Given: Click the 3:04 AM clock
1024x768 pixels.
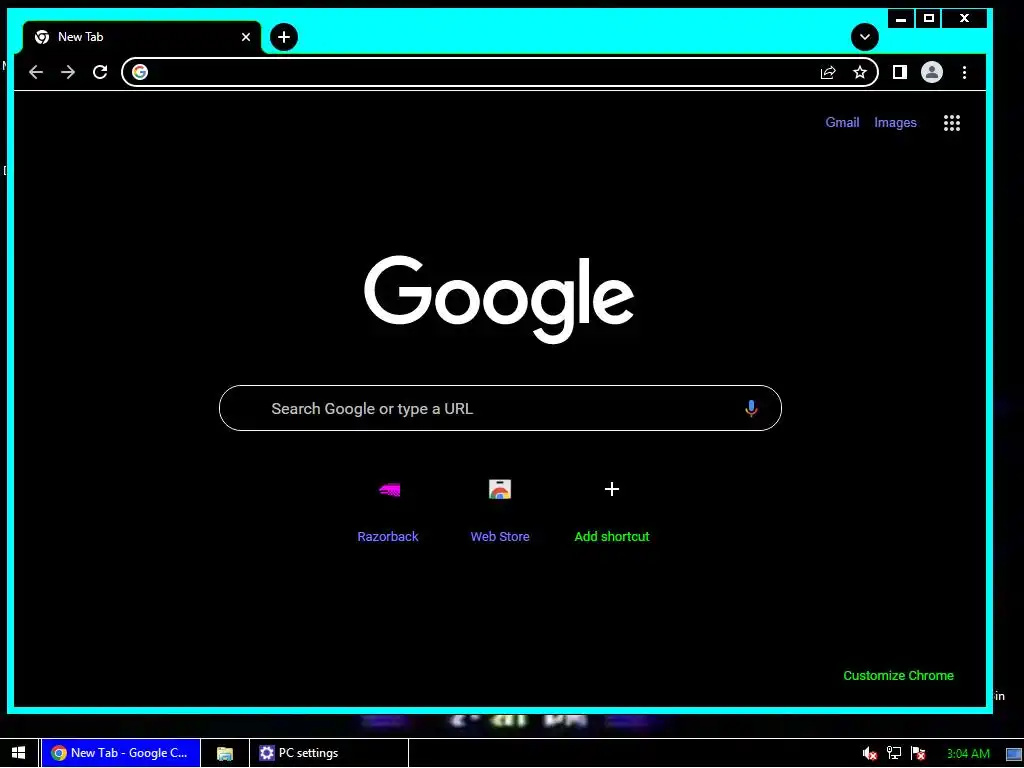Looking at the screenshot, I should [968, 754].
